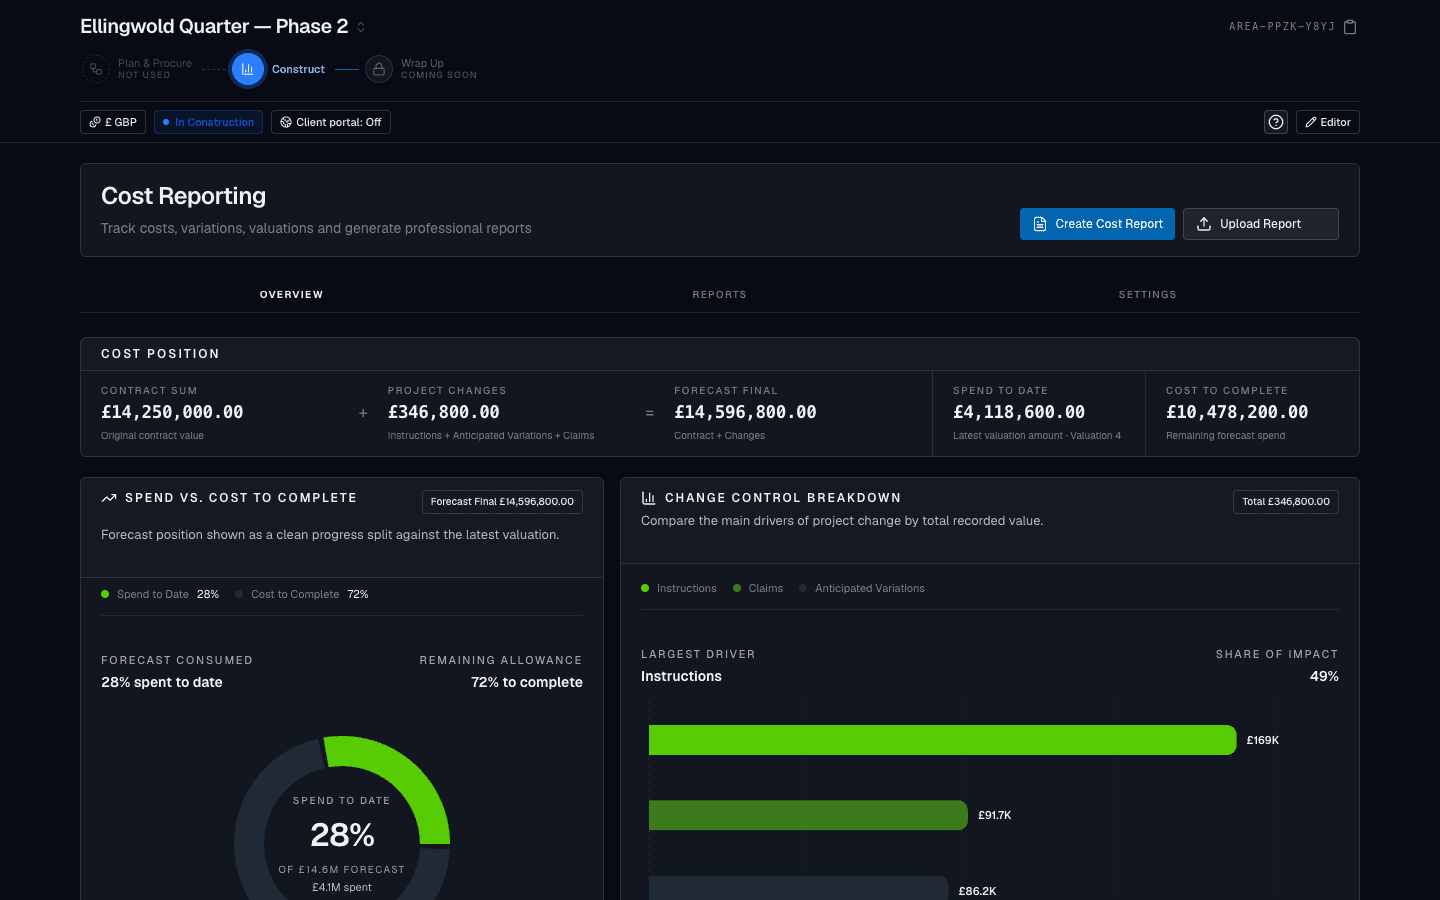The image size is (1440, 900).
Task: Select the Forecast Final £14,596,800.00 figure
Action: 745,412
